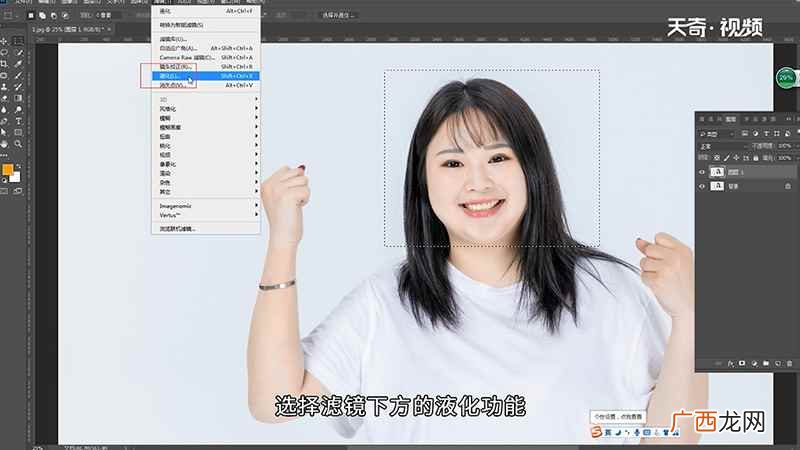The width and height of the screenshot is (800, 450).
Task: Select the top layer thumbnail
Action: tap(717, 172)
